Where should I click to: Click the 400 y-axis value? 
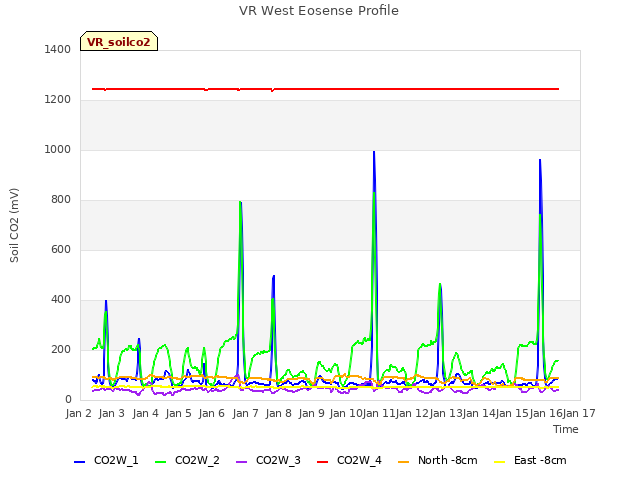point(61,300)
